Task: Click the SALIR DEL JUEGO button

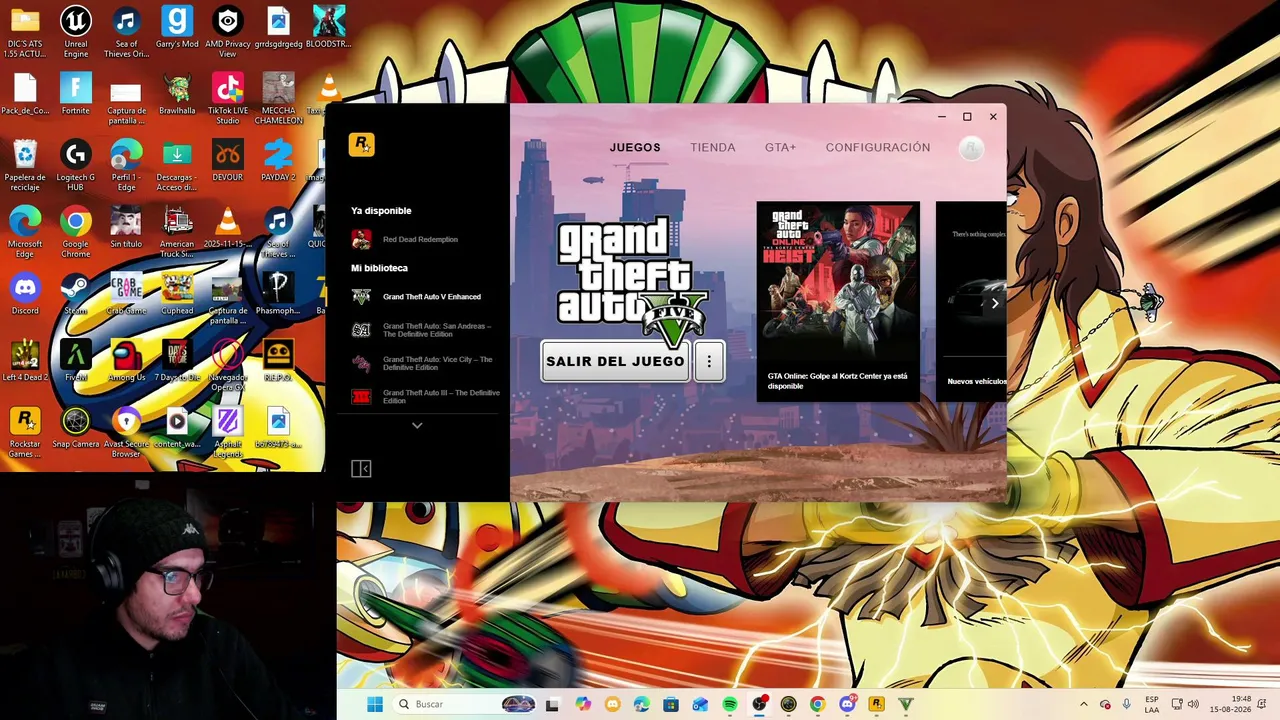Action: (x=615, y=361)
